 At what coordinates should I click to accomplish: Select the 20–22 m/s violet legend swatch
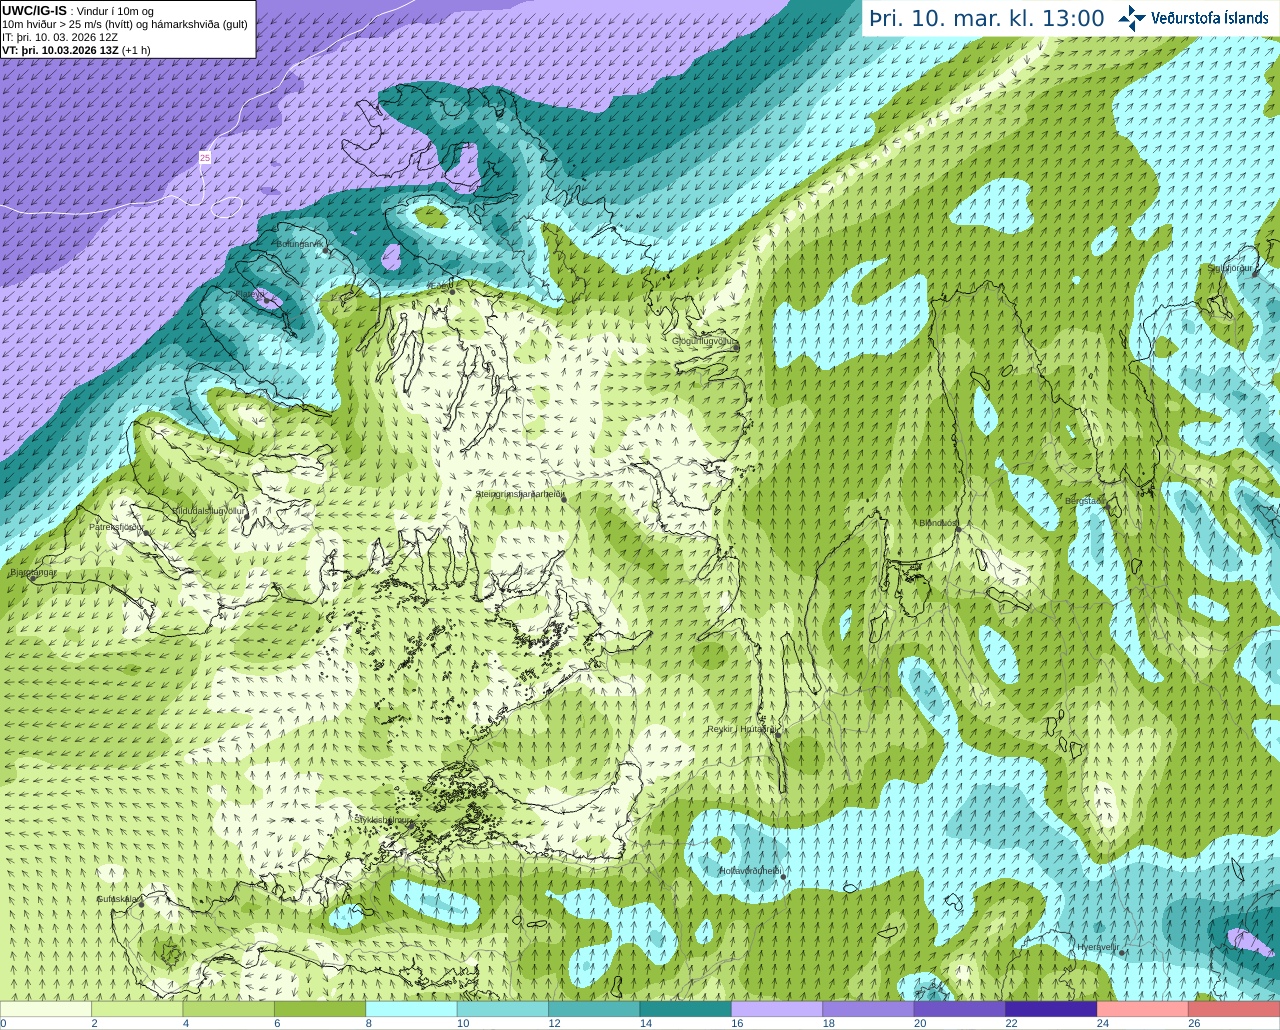coord(960,1009)
